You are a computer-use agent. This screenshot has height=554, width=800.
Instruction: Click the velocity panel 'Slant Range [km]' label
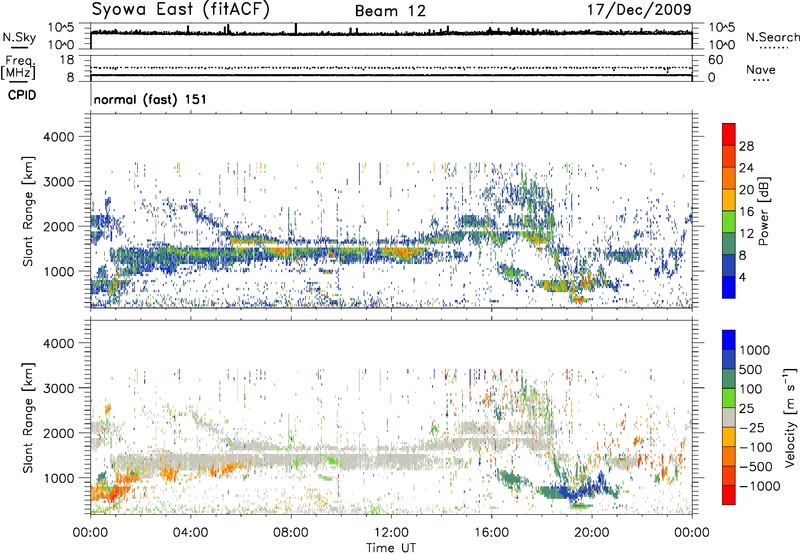tap(28, 418)
